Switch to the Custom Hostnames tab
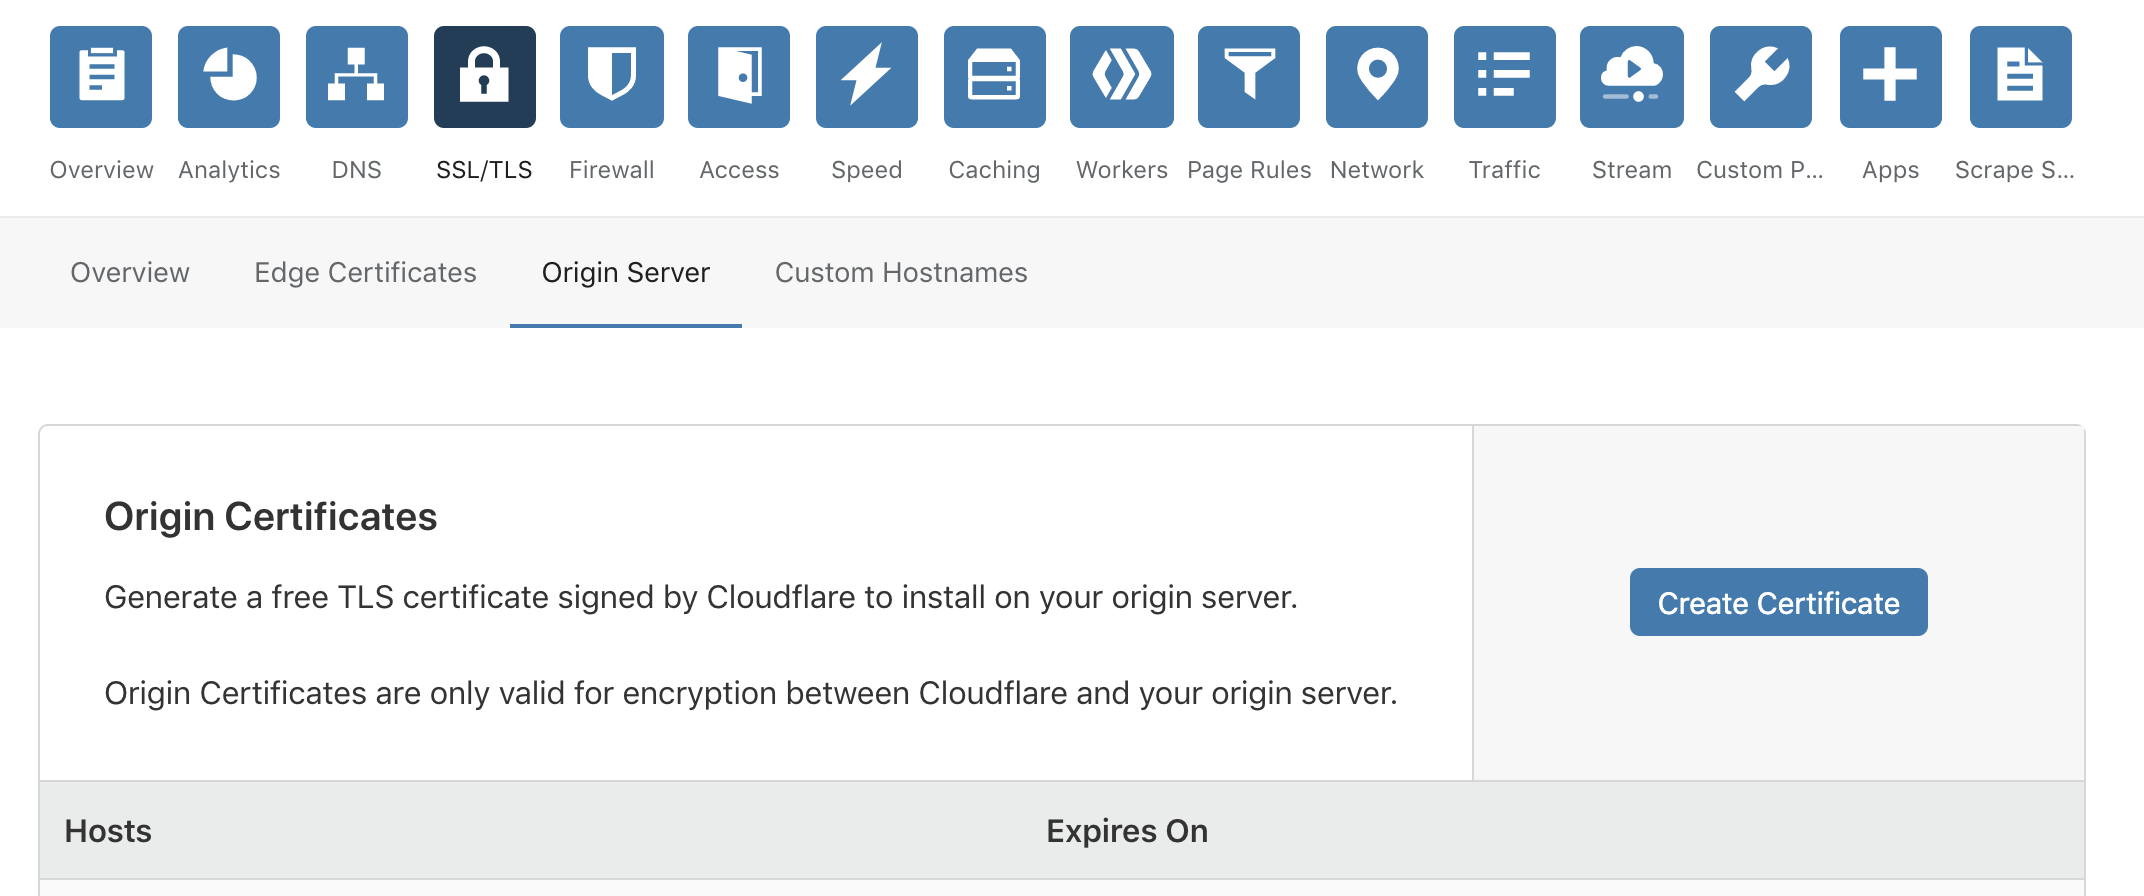 click(901, 272)
